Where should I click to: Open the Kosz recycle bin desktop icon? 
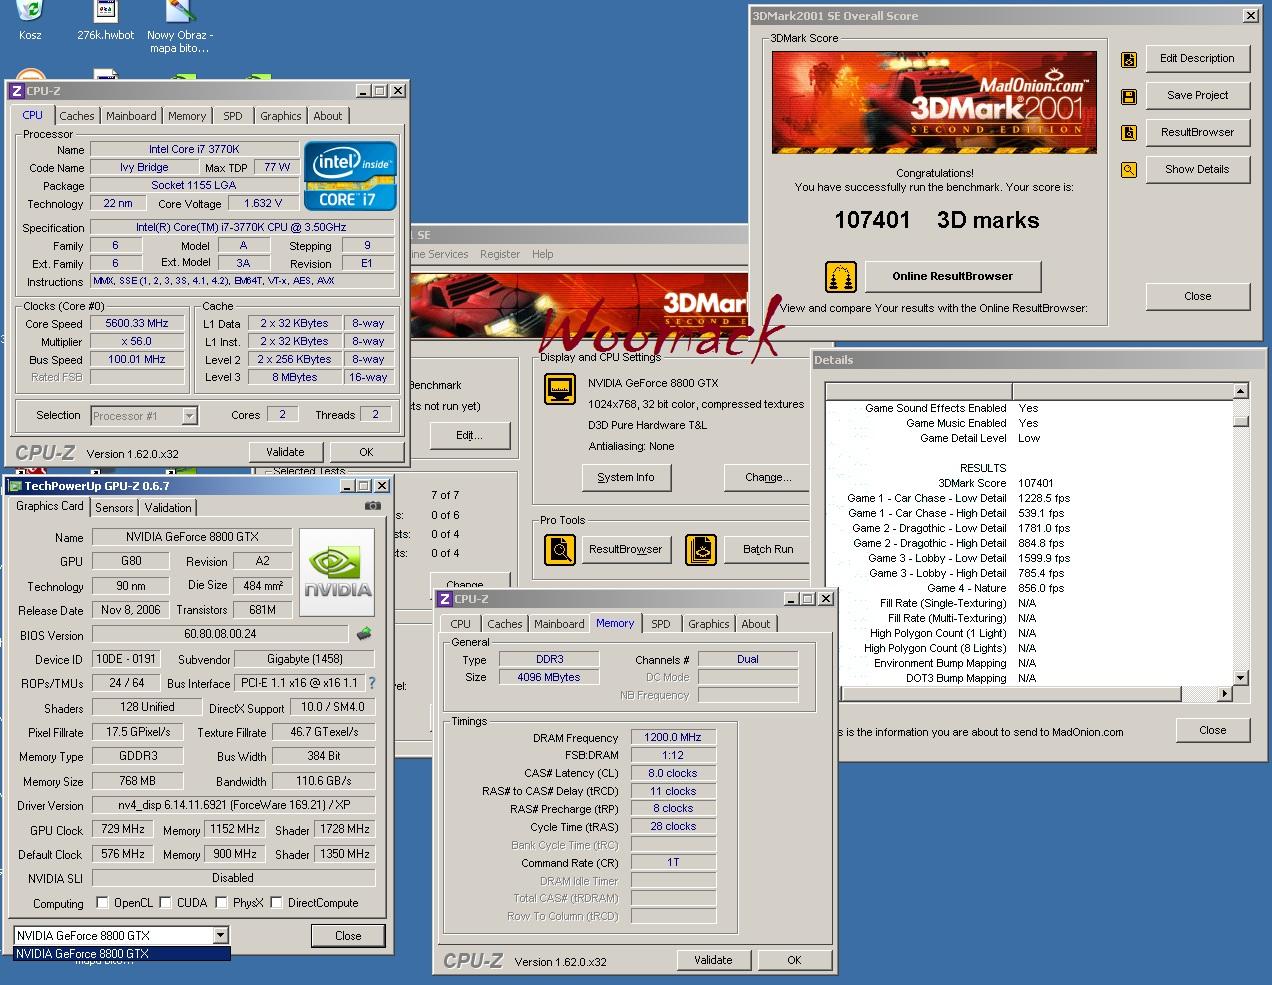point(30,20)
